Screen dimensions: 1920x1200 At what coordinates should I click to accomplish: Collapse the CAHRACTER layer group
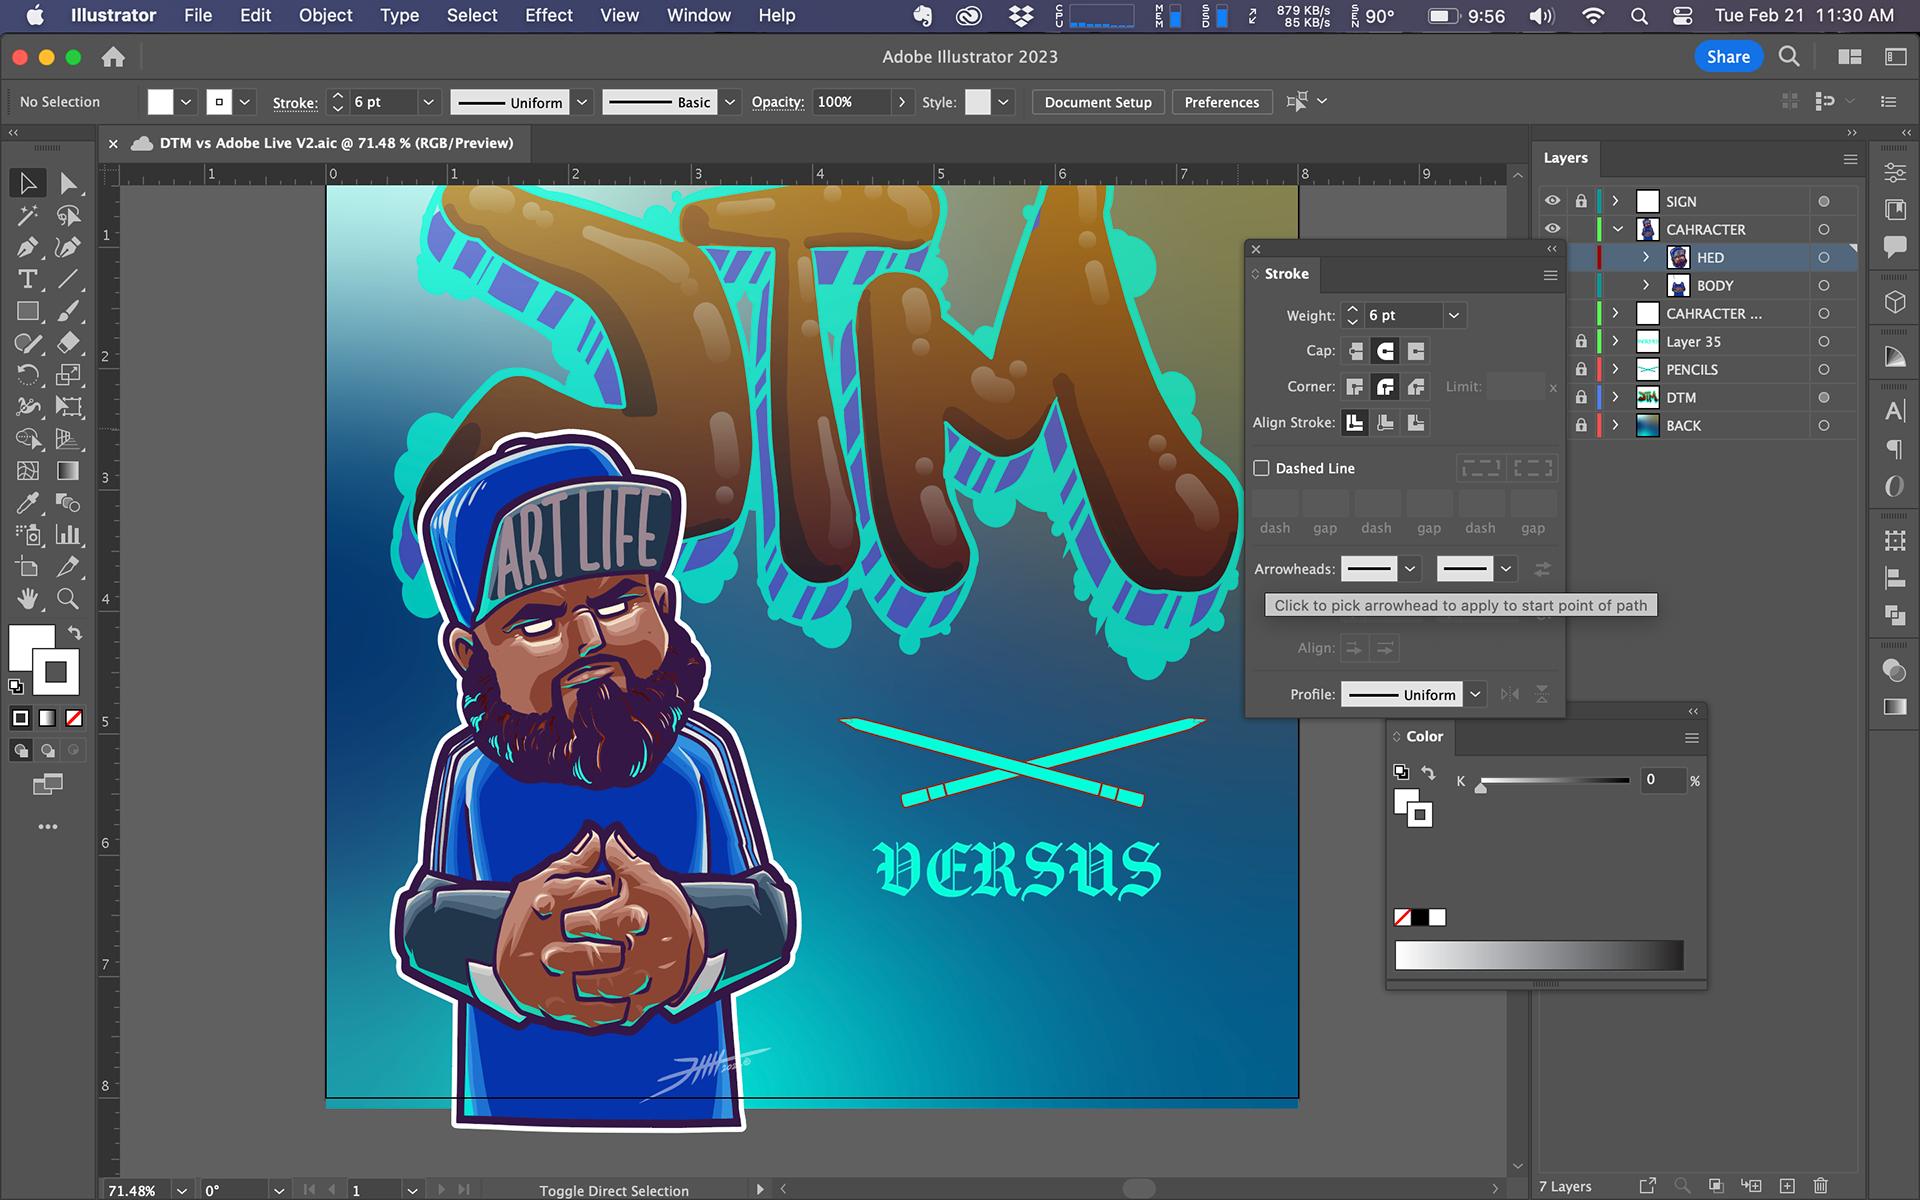point(1617,229)
